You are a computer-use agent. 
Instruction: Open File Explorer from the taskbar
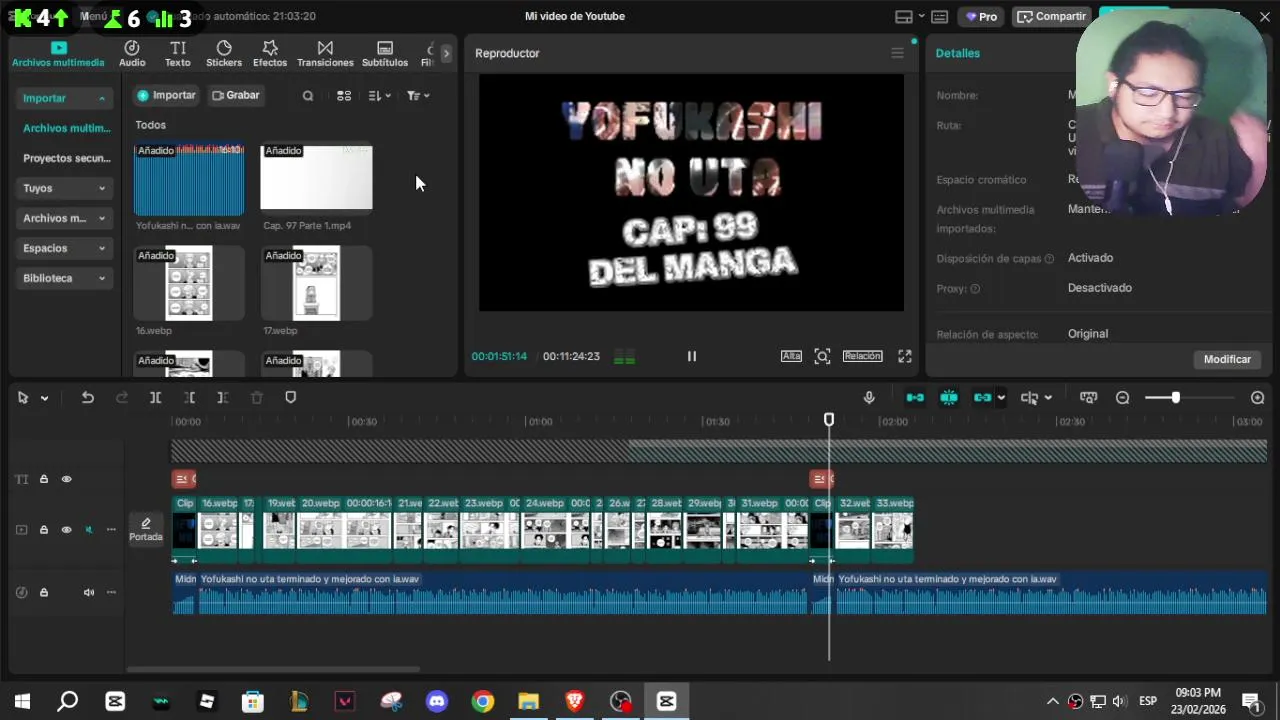pyautogui.click(x=529, y=701)
